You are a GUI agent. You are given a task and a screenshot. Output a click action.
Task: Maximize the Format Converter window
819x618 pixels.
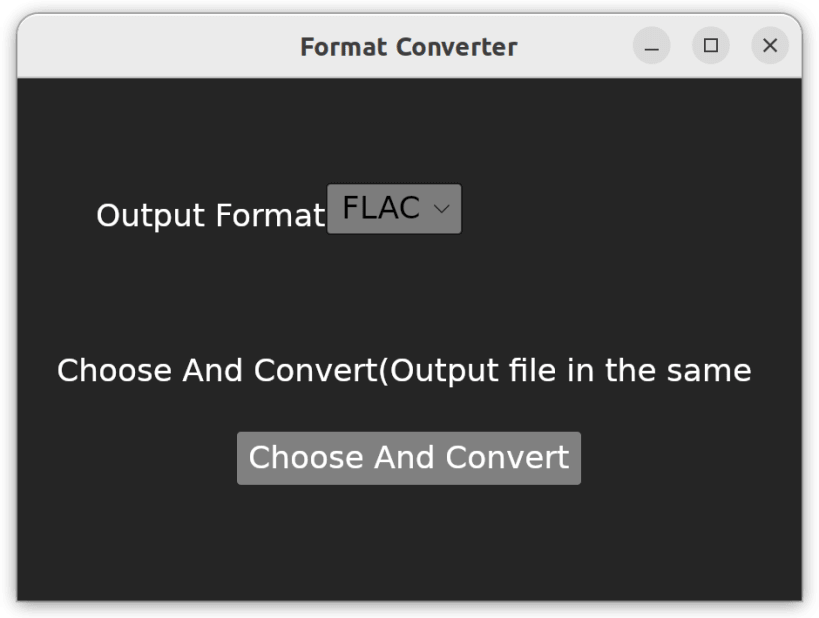711,46
